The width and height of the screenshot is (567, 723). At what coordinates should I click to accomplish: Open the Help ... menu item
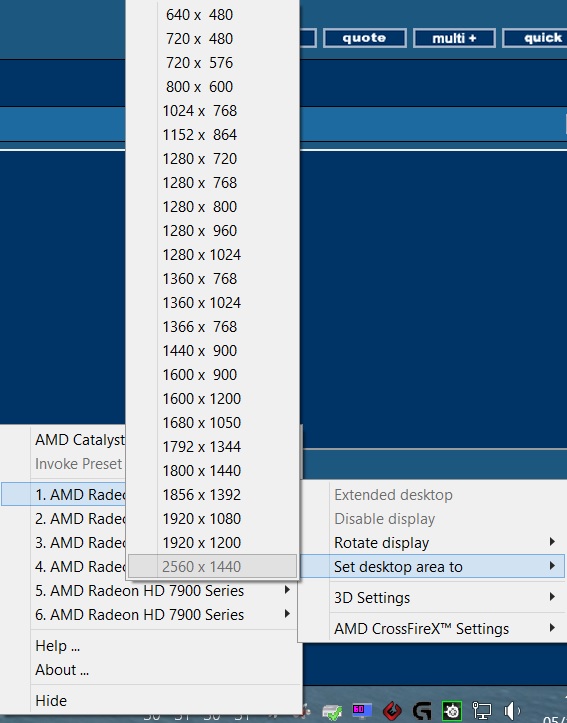pyautogui.click(x=150, y=646)
